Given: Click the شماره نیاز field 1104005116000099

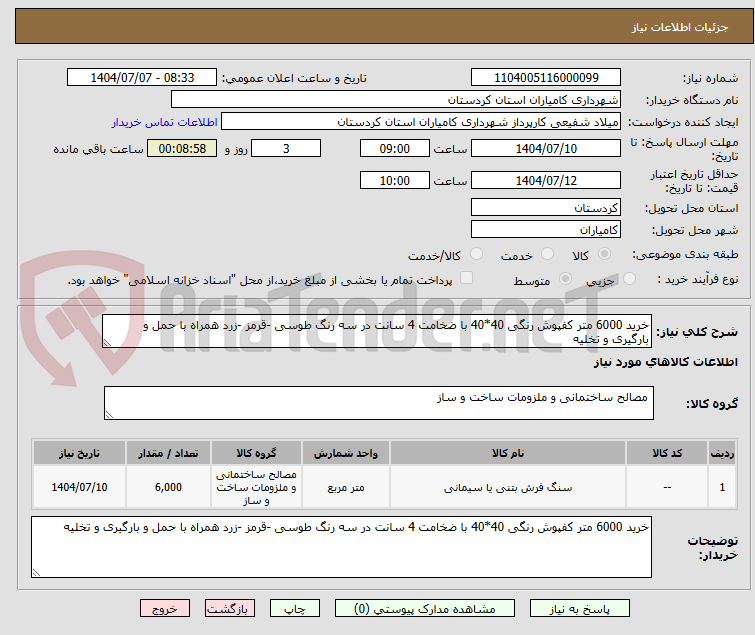Looking at the screenshot, I should pos(546,78).
